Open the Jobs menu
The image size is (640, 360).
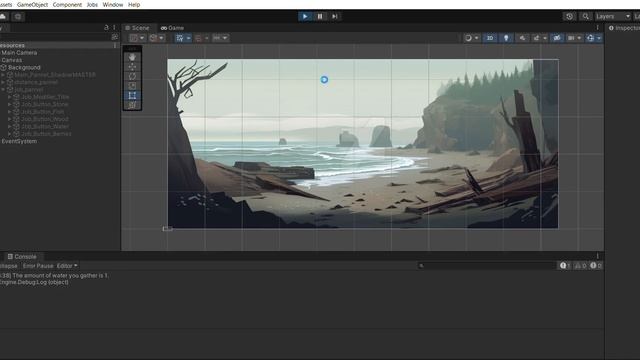click(x=92, y=4)
